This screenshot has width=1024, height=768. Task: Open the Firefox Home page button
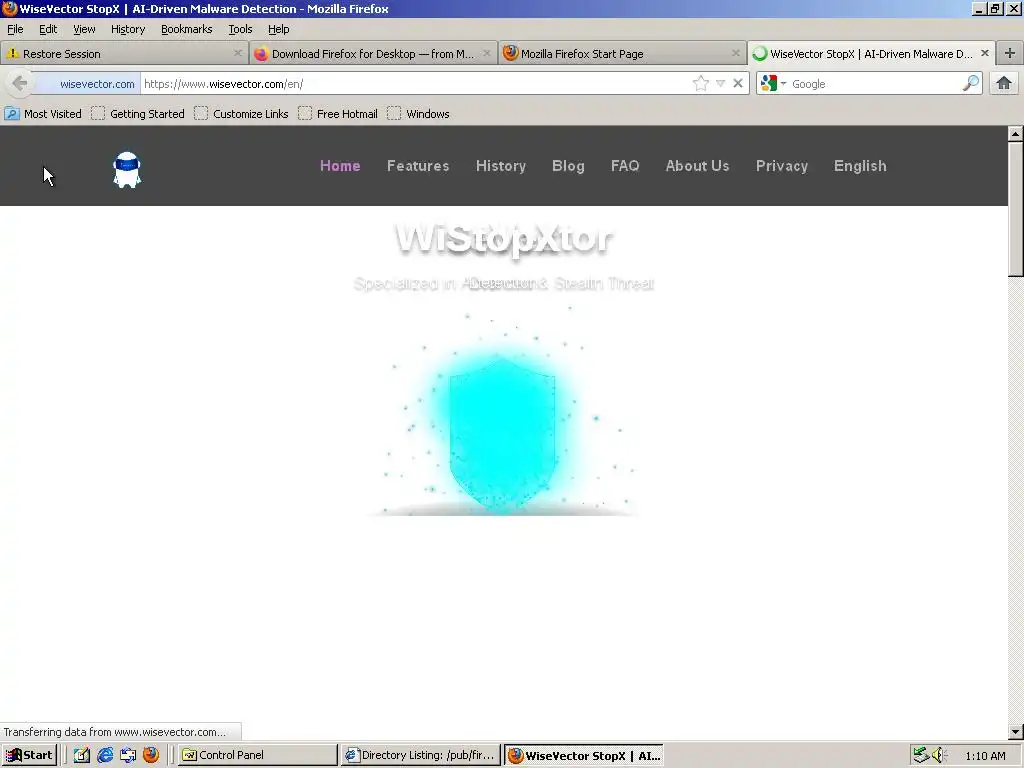coord(1004,84)
